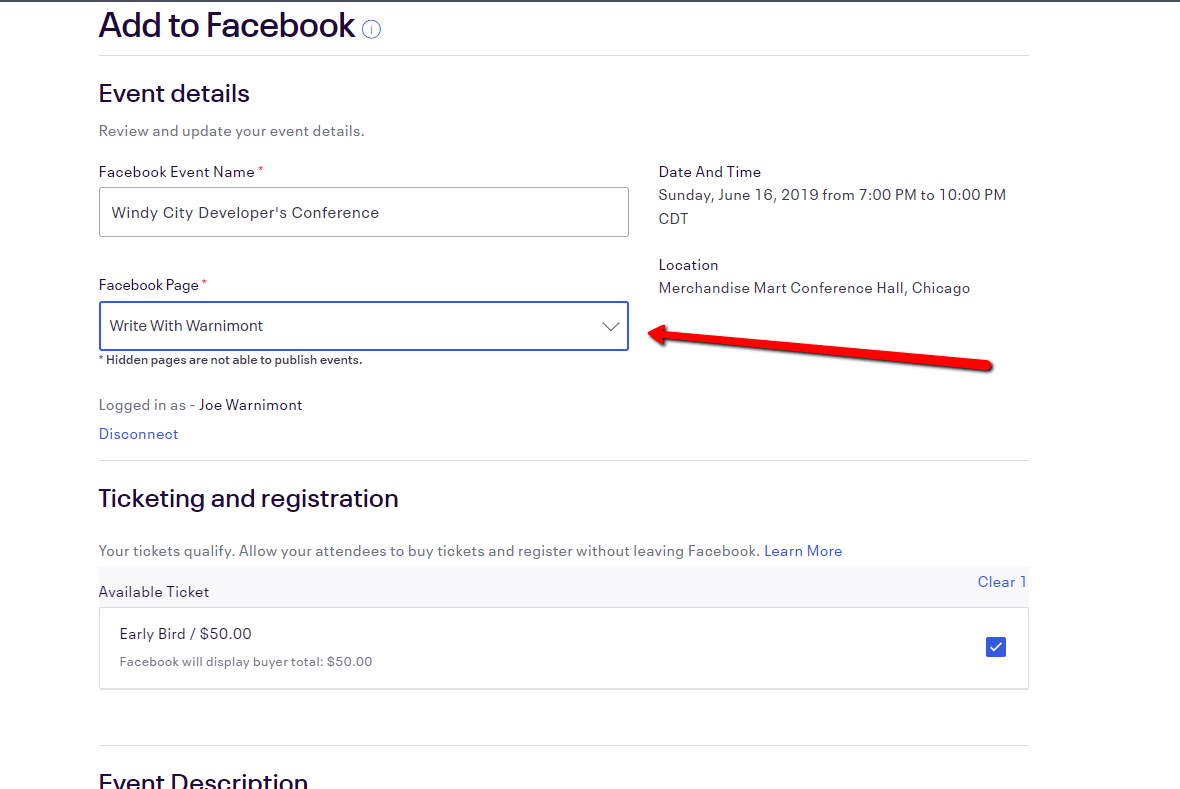Click the hidden pages note text
This screenshot has width=1180, height=789.
[x=230, y=360]
